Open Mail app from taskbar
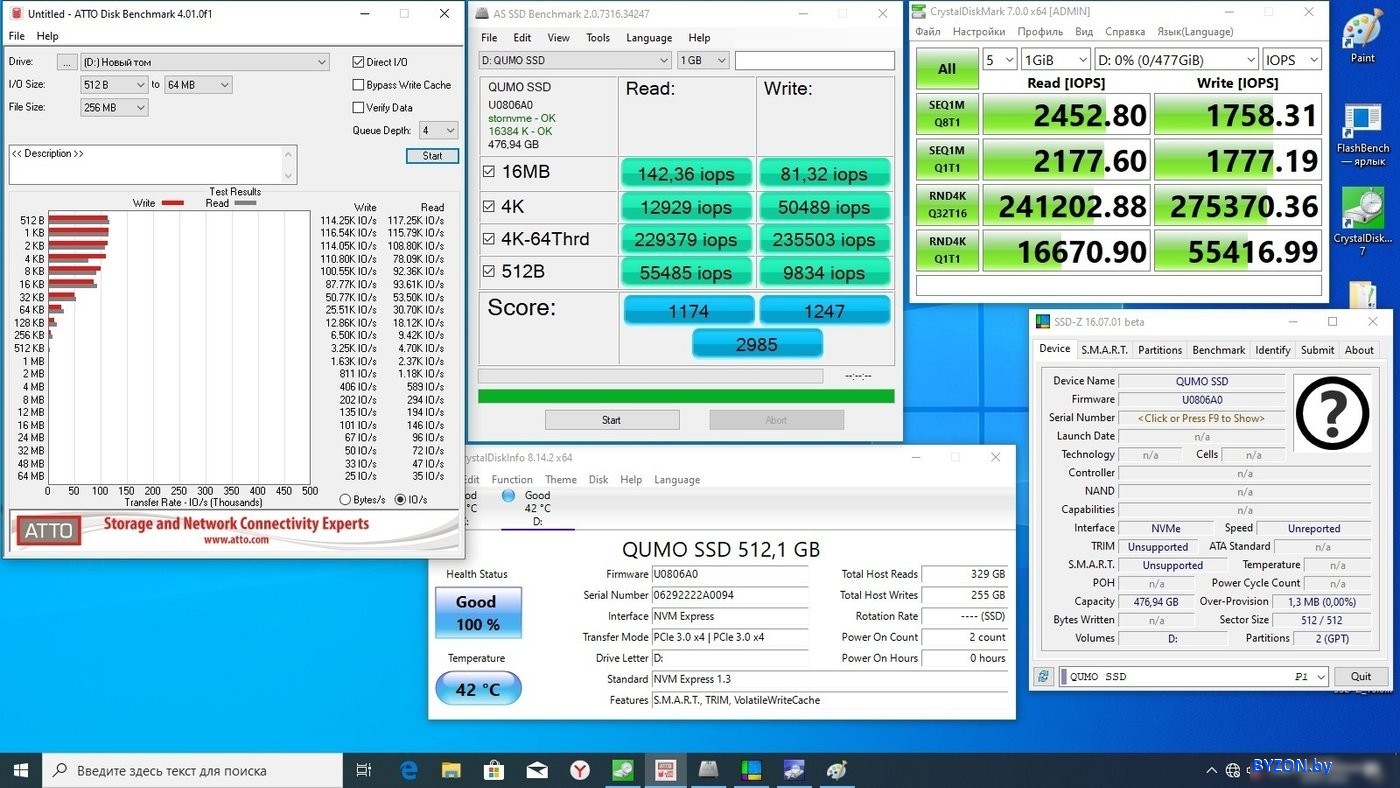 click(537, 770)
